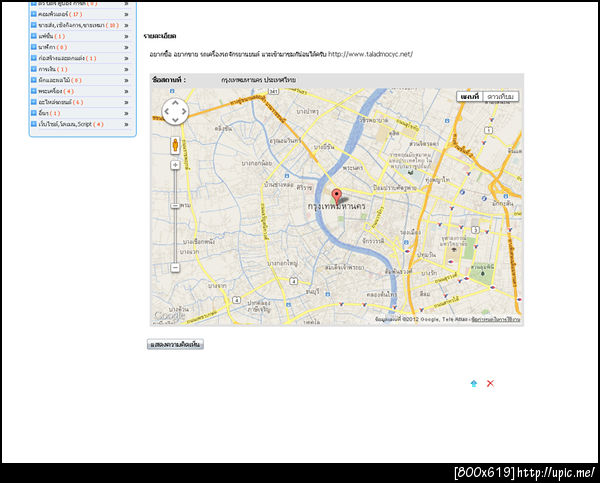
Task: Click the ตลิ่งชัน label on the map
Action: (223, 129)
